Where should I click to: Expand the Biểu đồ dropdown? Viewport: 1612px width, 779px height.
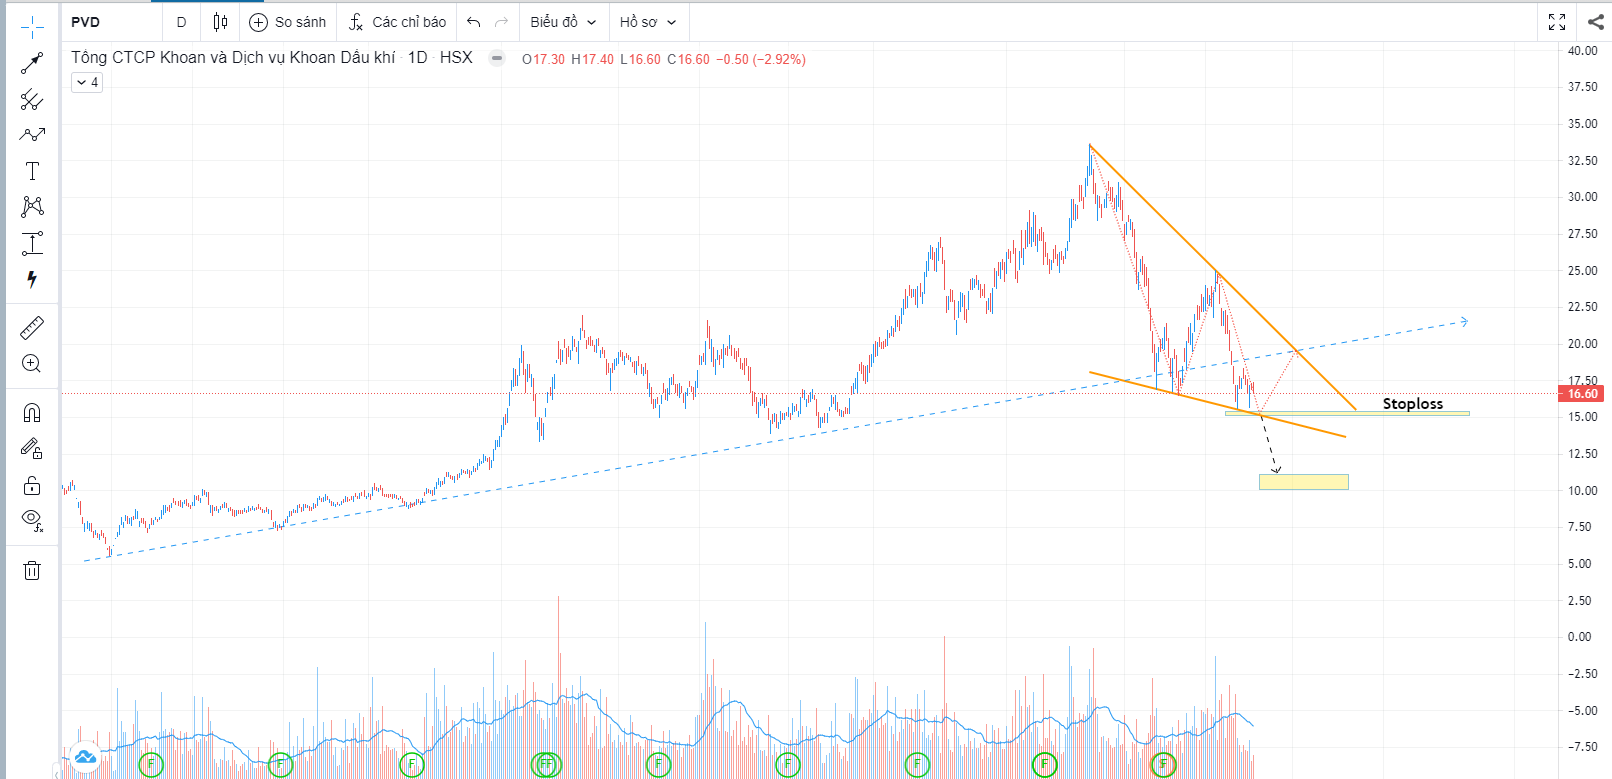(x=563, y=22)
